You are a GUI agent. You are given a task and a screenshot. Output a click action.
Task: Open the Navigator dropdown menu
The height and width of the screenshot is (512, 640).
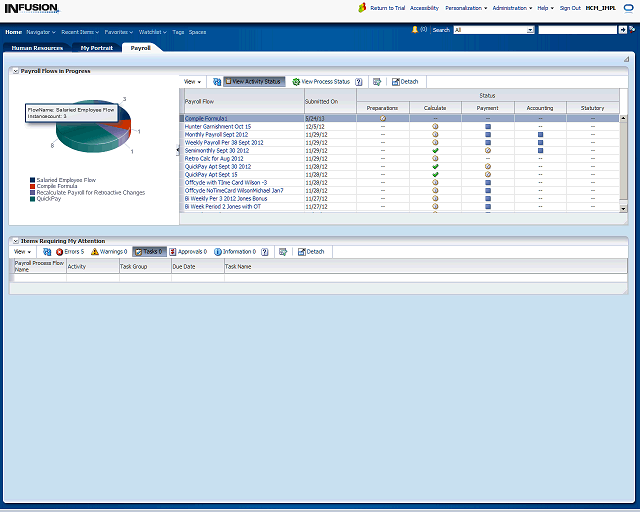(41, 32)
